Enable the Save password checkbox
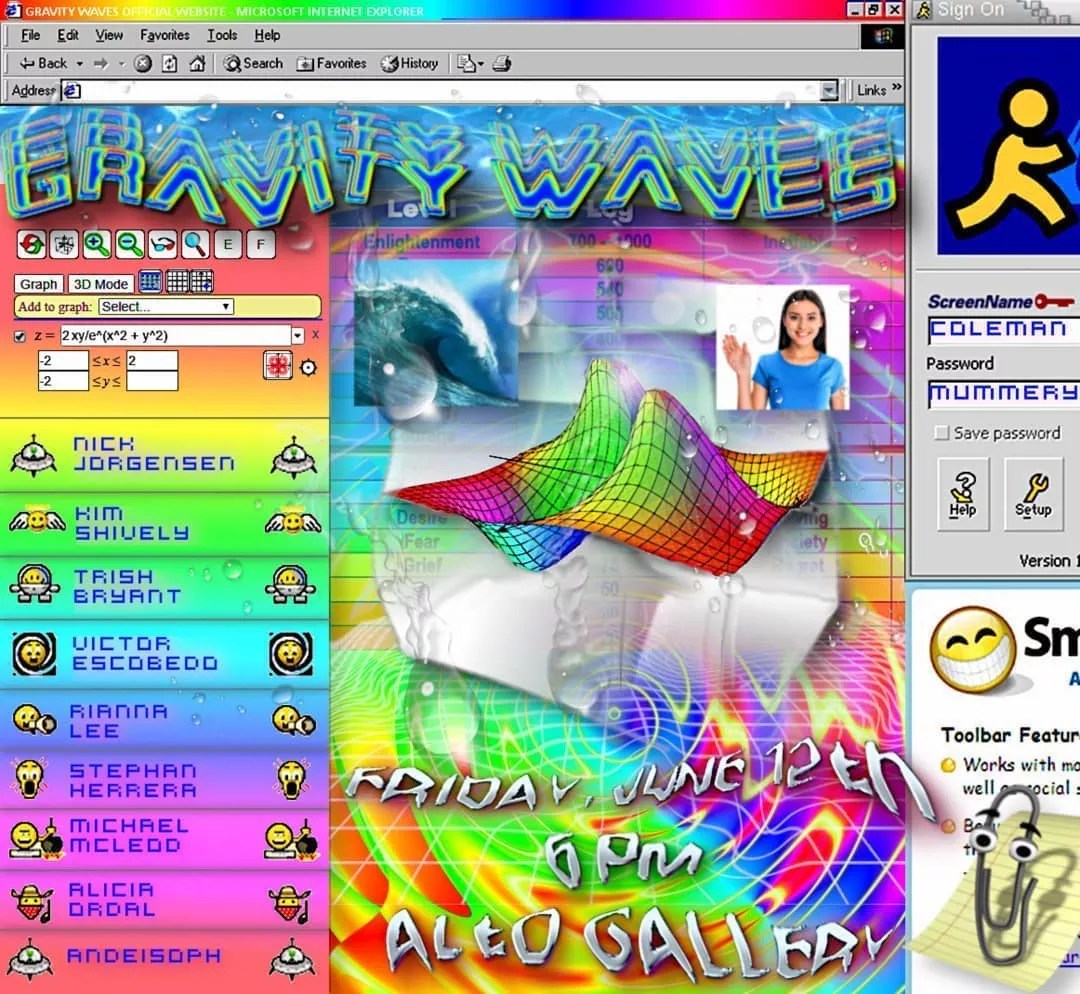Image resolution: width=1080 pixels, height=994 pixels. (941, 433)
